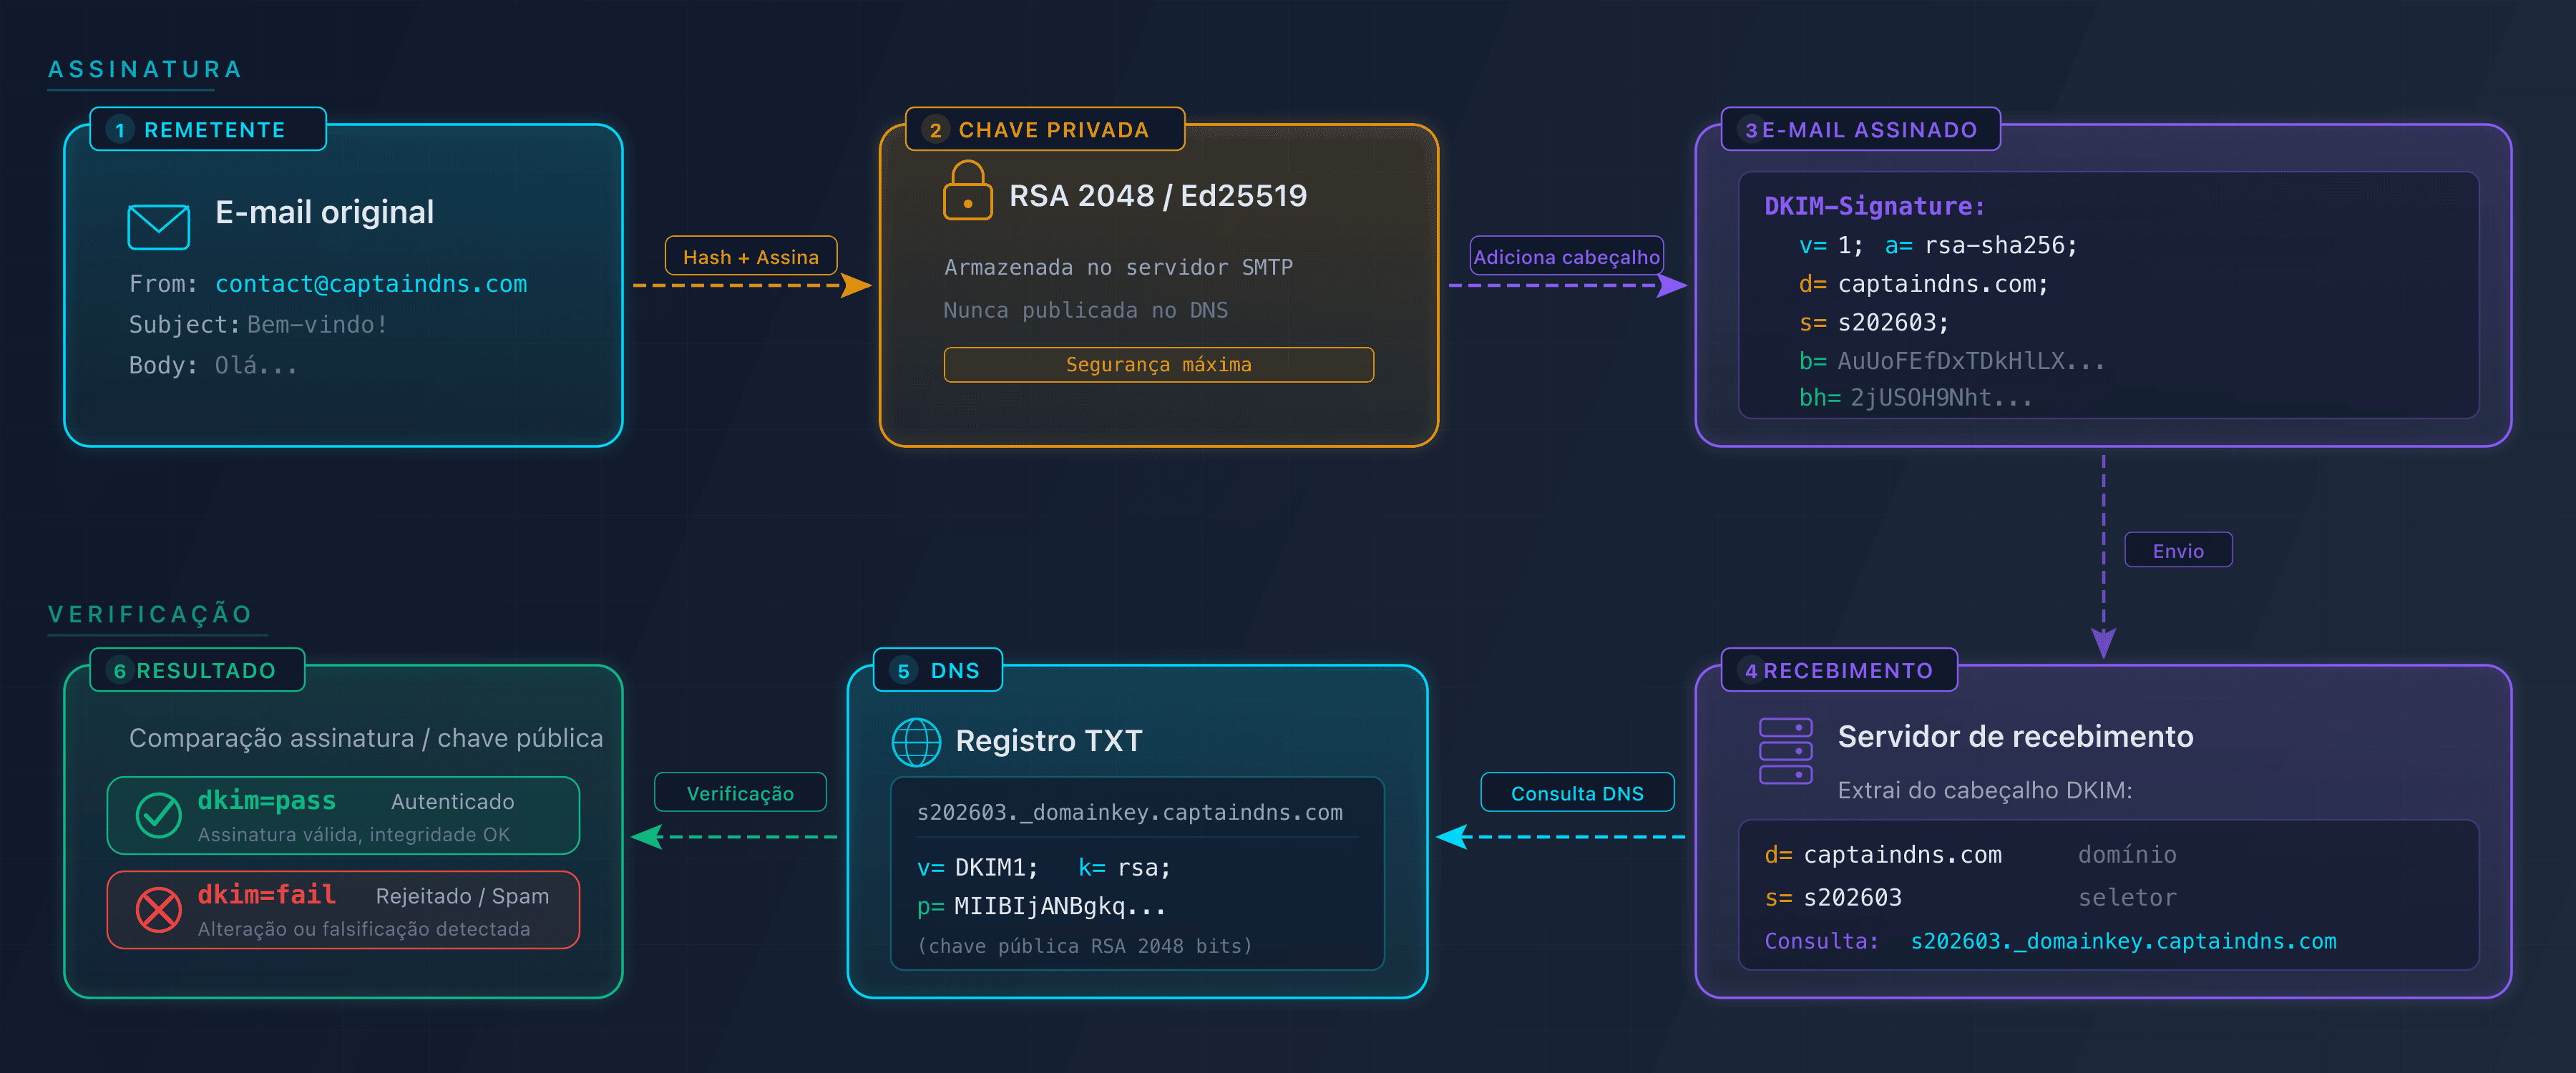Click the Registro TXT title
The width and height of the screenshot is (2576, 1073).
[1048, 741]
